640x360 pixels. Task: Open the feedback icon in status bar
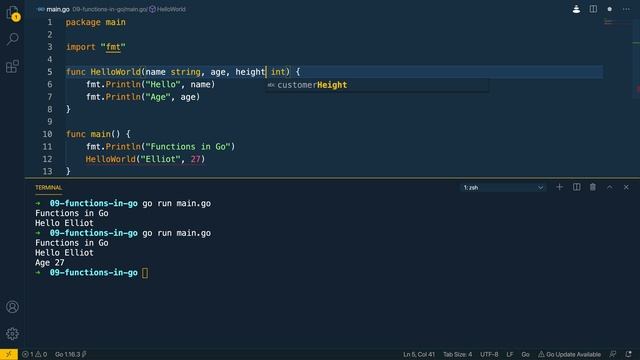613,354
